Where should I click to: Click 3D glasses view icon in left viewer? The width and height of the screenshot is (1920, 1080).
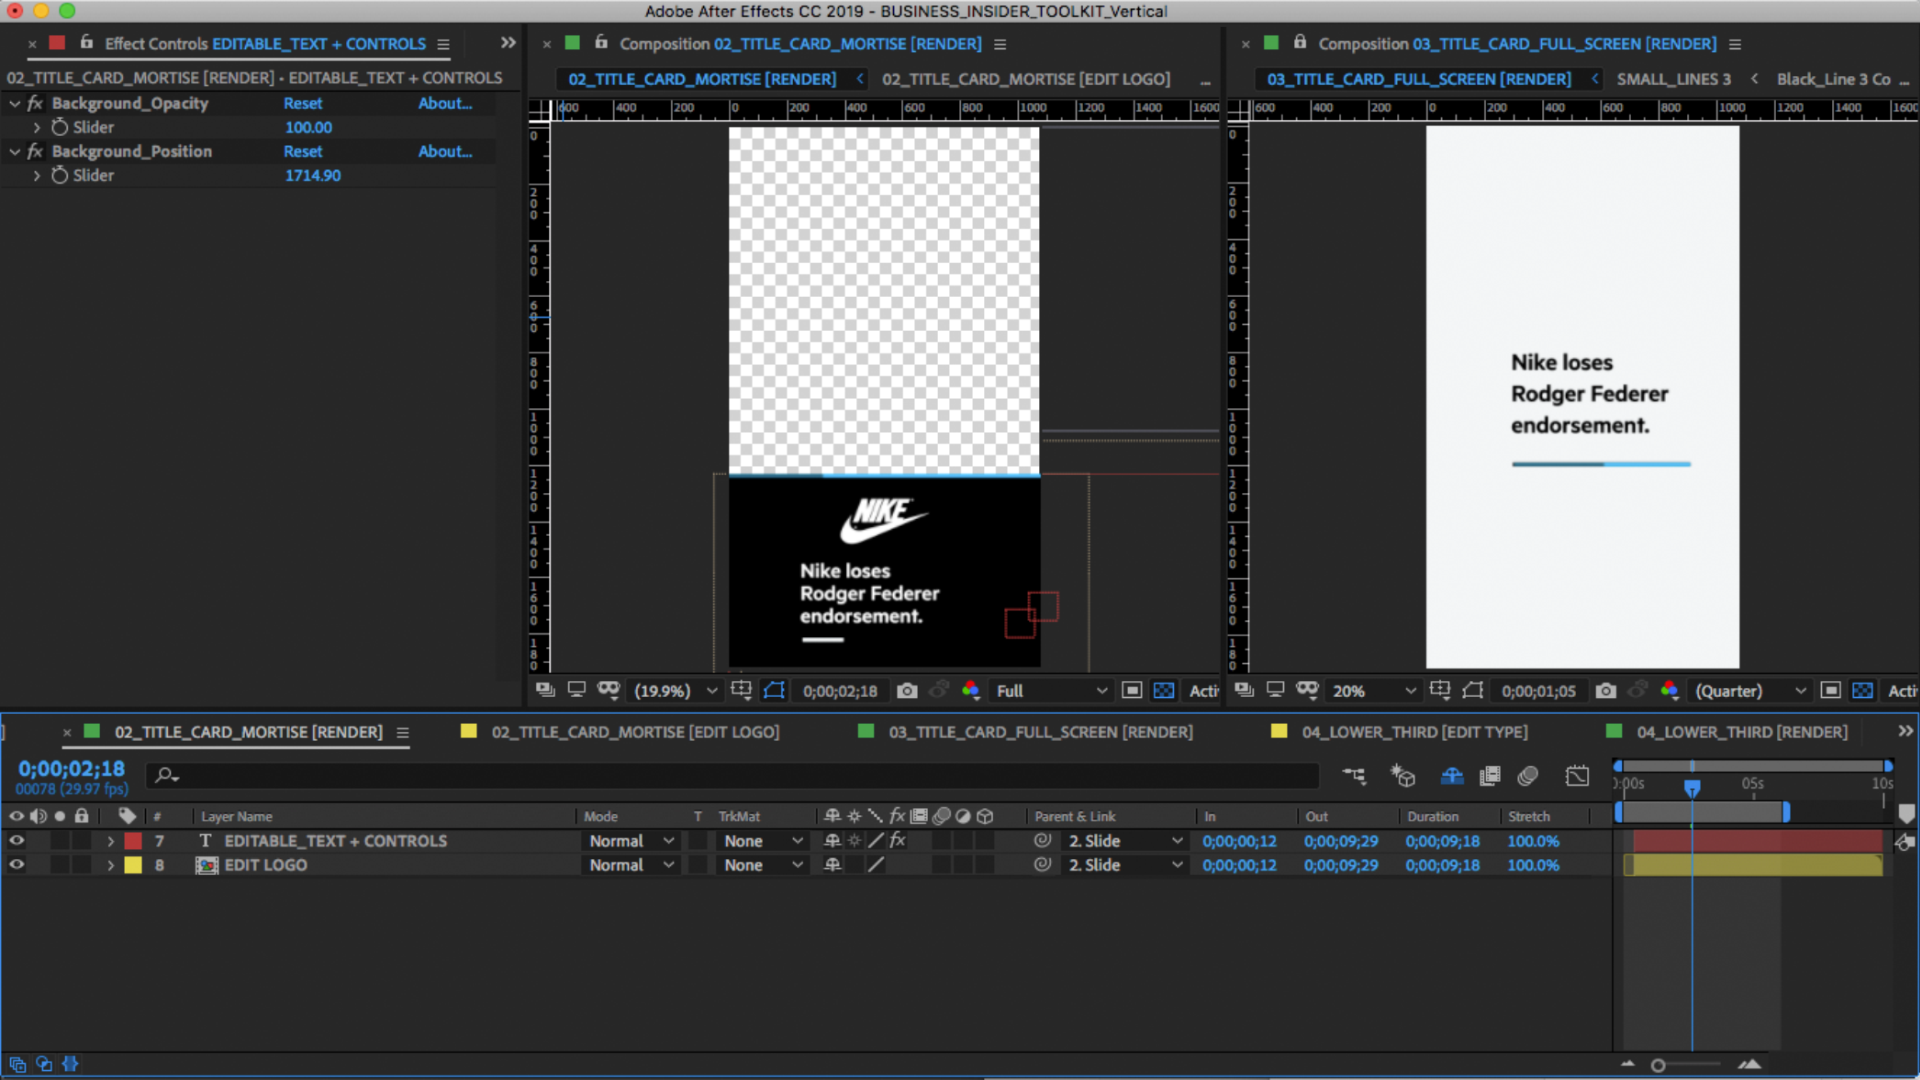point(609,690)
